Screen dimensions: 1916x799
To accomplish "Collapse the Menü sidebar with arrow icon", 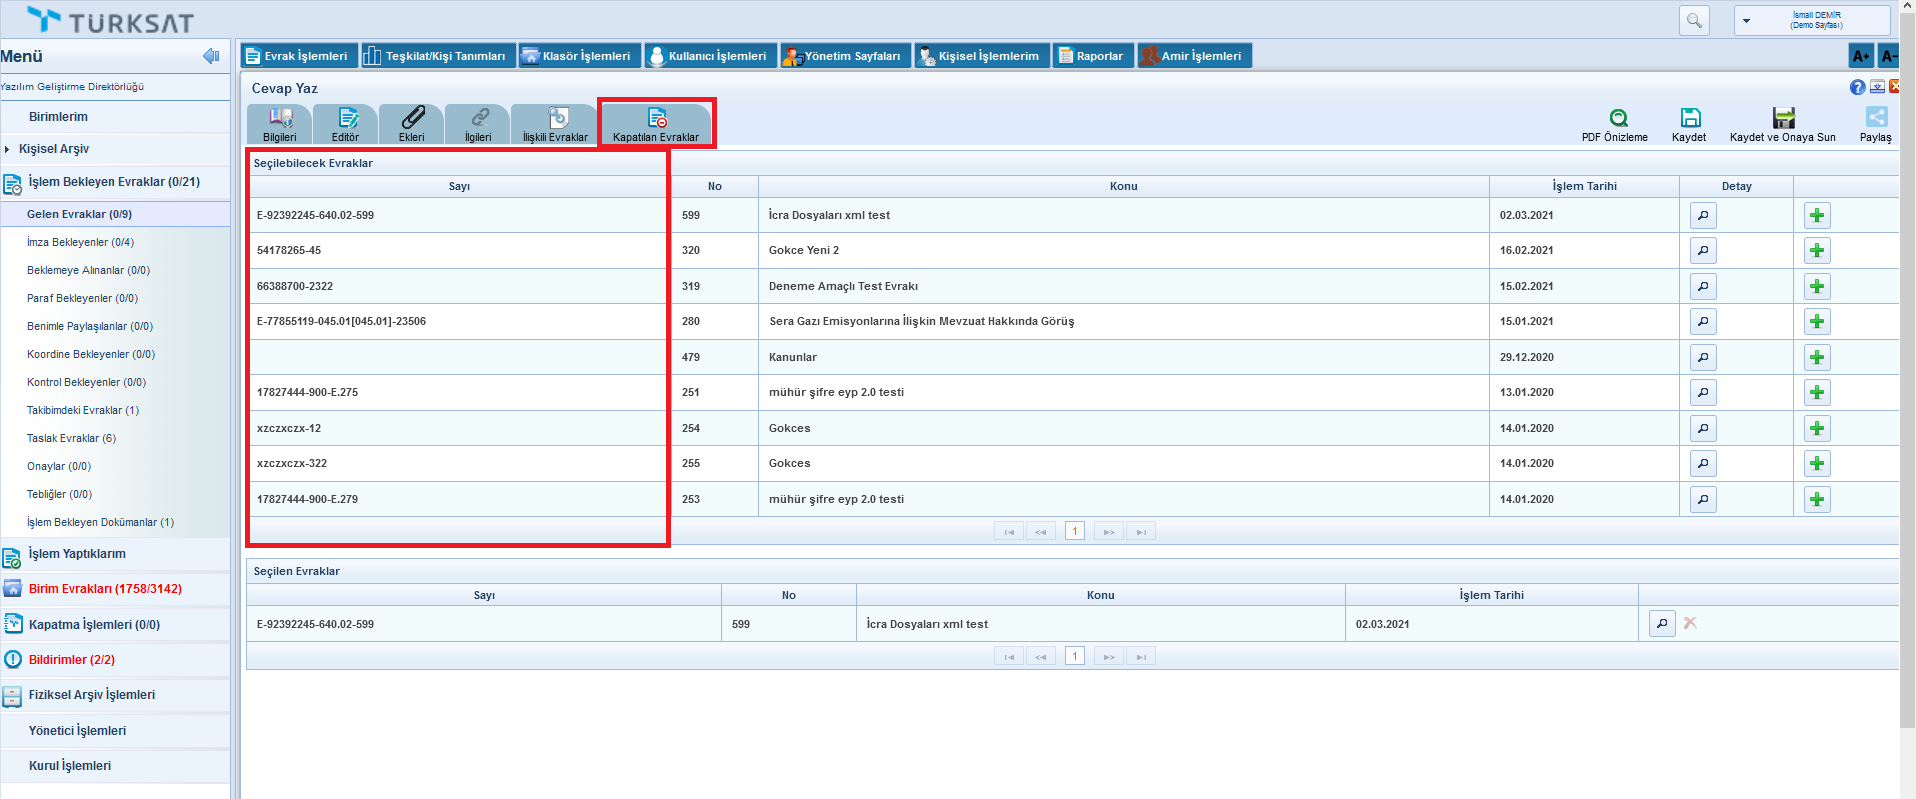I will [x=211, y=56].
